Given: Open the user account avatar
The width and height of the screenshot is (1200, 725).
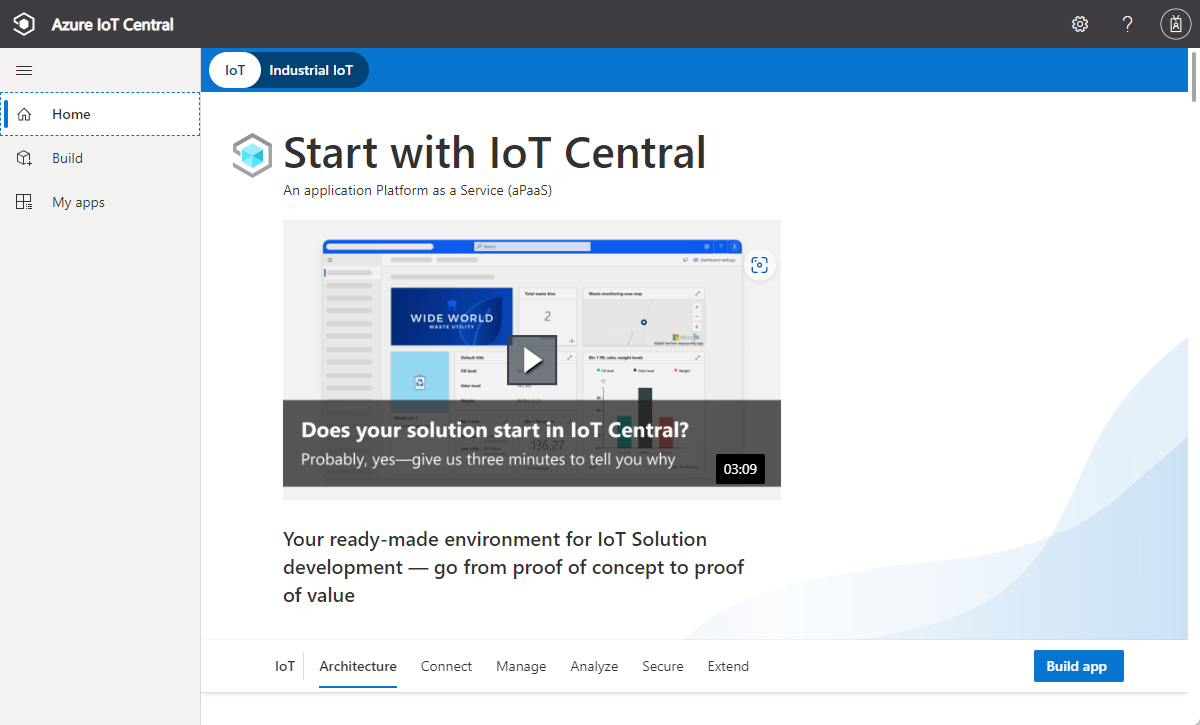Looking at the screenshot, I should 1176,24.
